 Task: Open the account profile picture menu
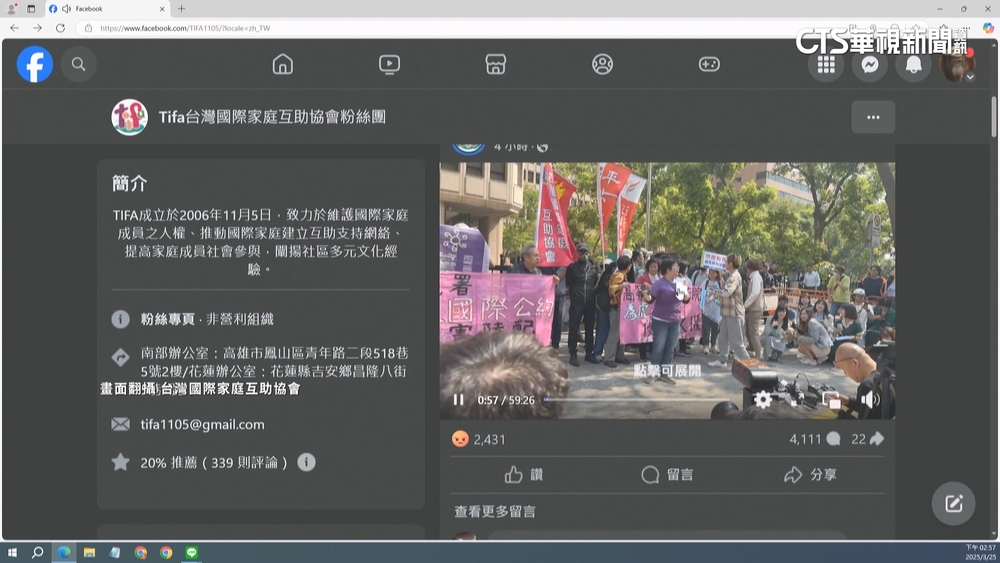[x=957, y=64]
